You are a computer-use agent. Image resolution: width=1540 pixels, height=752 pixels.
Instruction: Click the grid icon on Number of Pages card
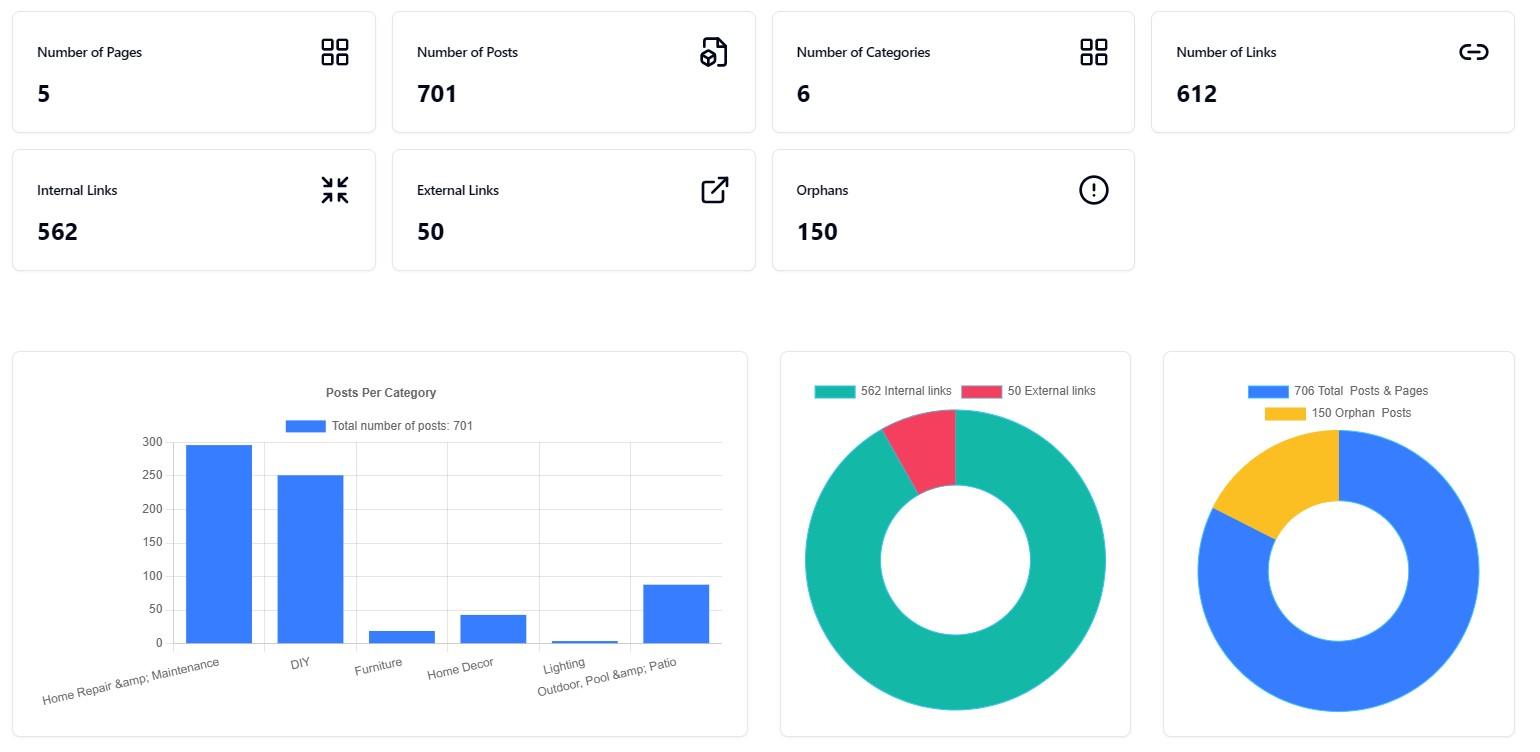335,52
